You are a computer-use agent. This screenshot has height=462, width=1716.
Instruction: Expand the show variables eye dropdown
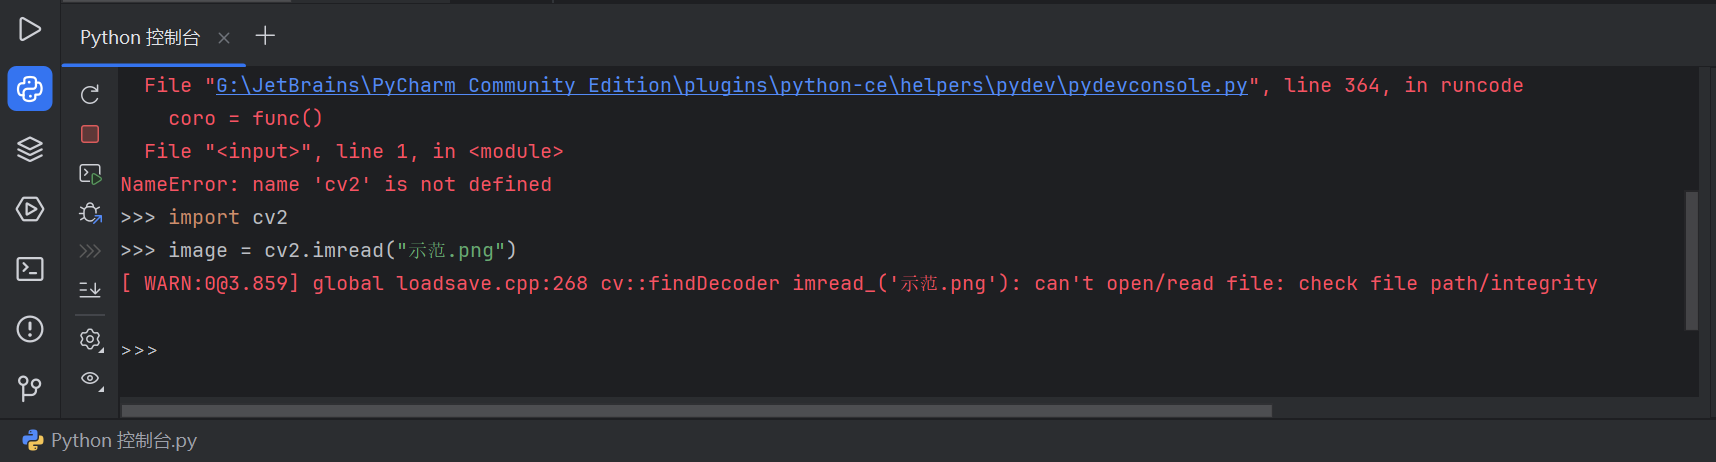pos(91,379)
